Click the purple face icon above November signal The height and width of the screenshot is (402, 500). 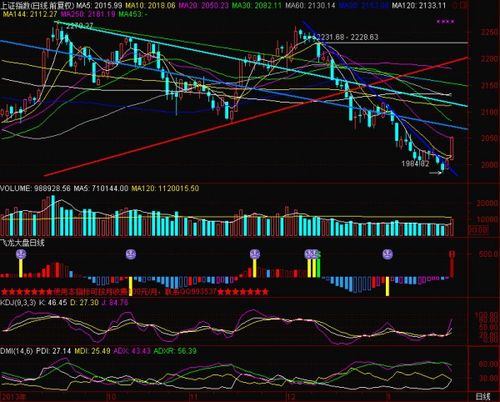click(x=255, y=254)
